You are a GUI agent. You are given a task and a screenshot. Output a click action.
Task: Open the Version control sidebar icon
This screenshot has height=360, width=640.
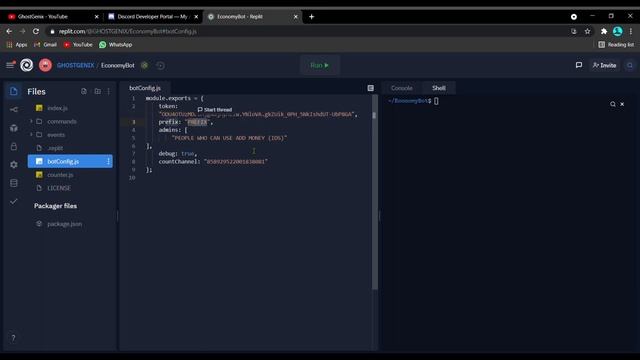point(13,109)
